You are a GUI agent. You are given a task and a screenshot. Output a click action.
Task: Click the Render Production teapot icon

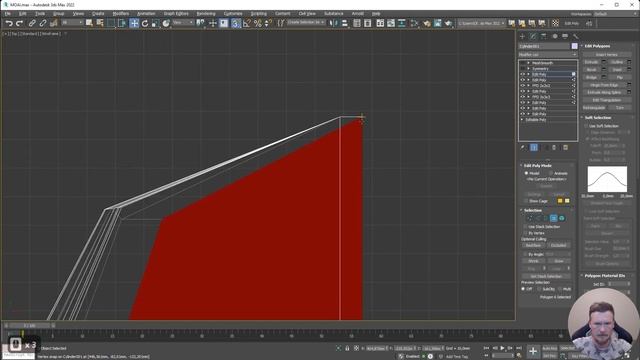click(449, 23)
